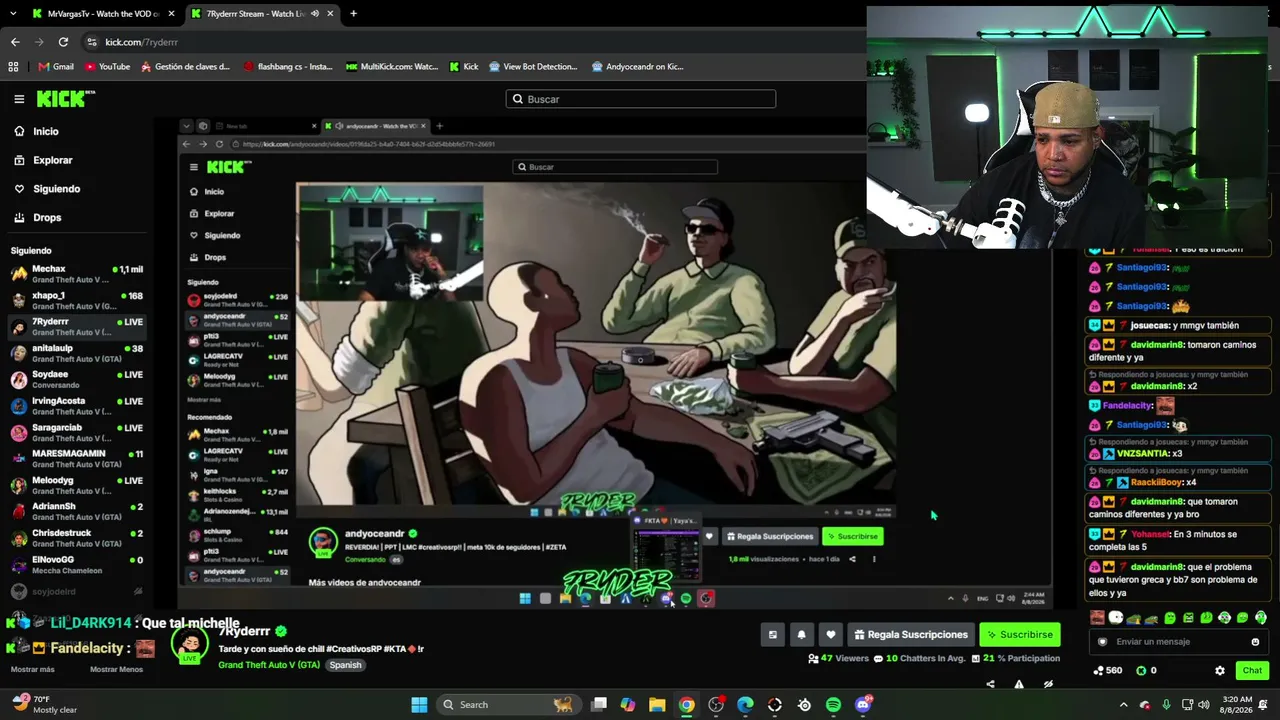Toggle follow heart for 7Ryderrr

tap(830, 634)
